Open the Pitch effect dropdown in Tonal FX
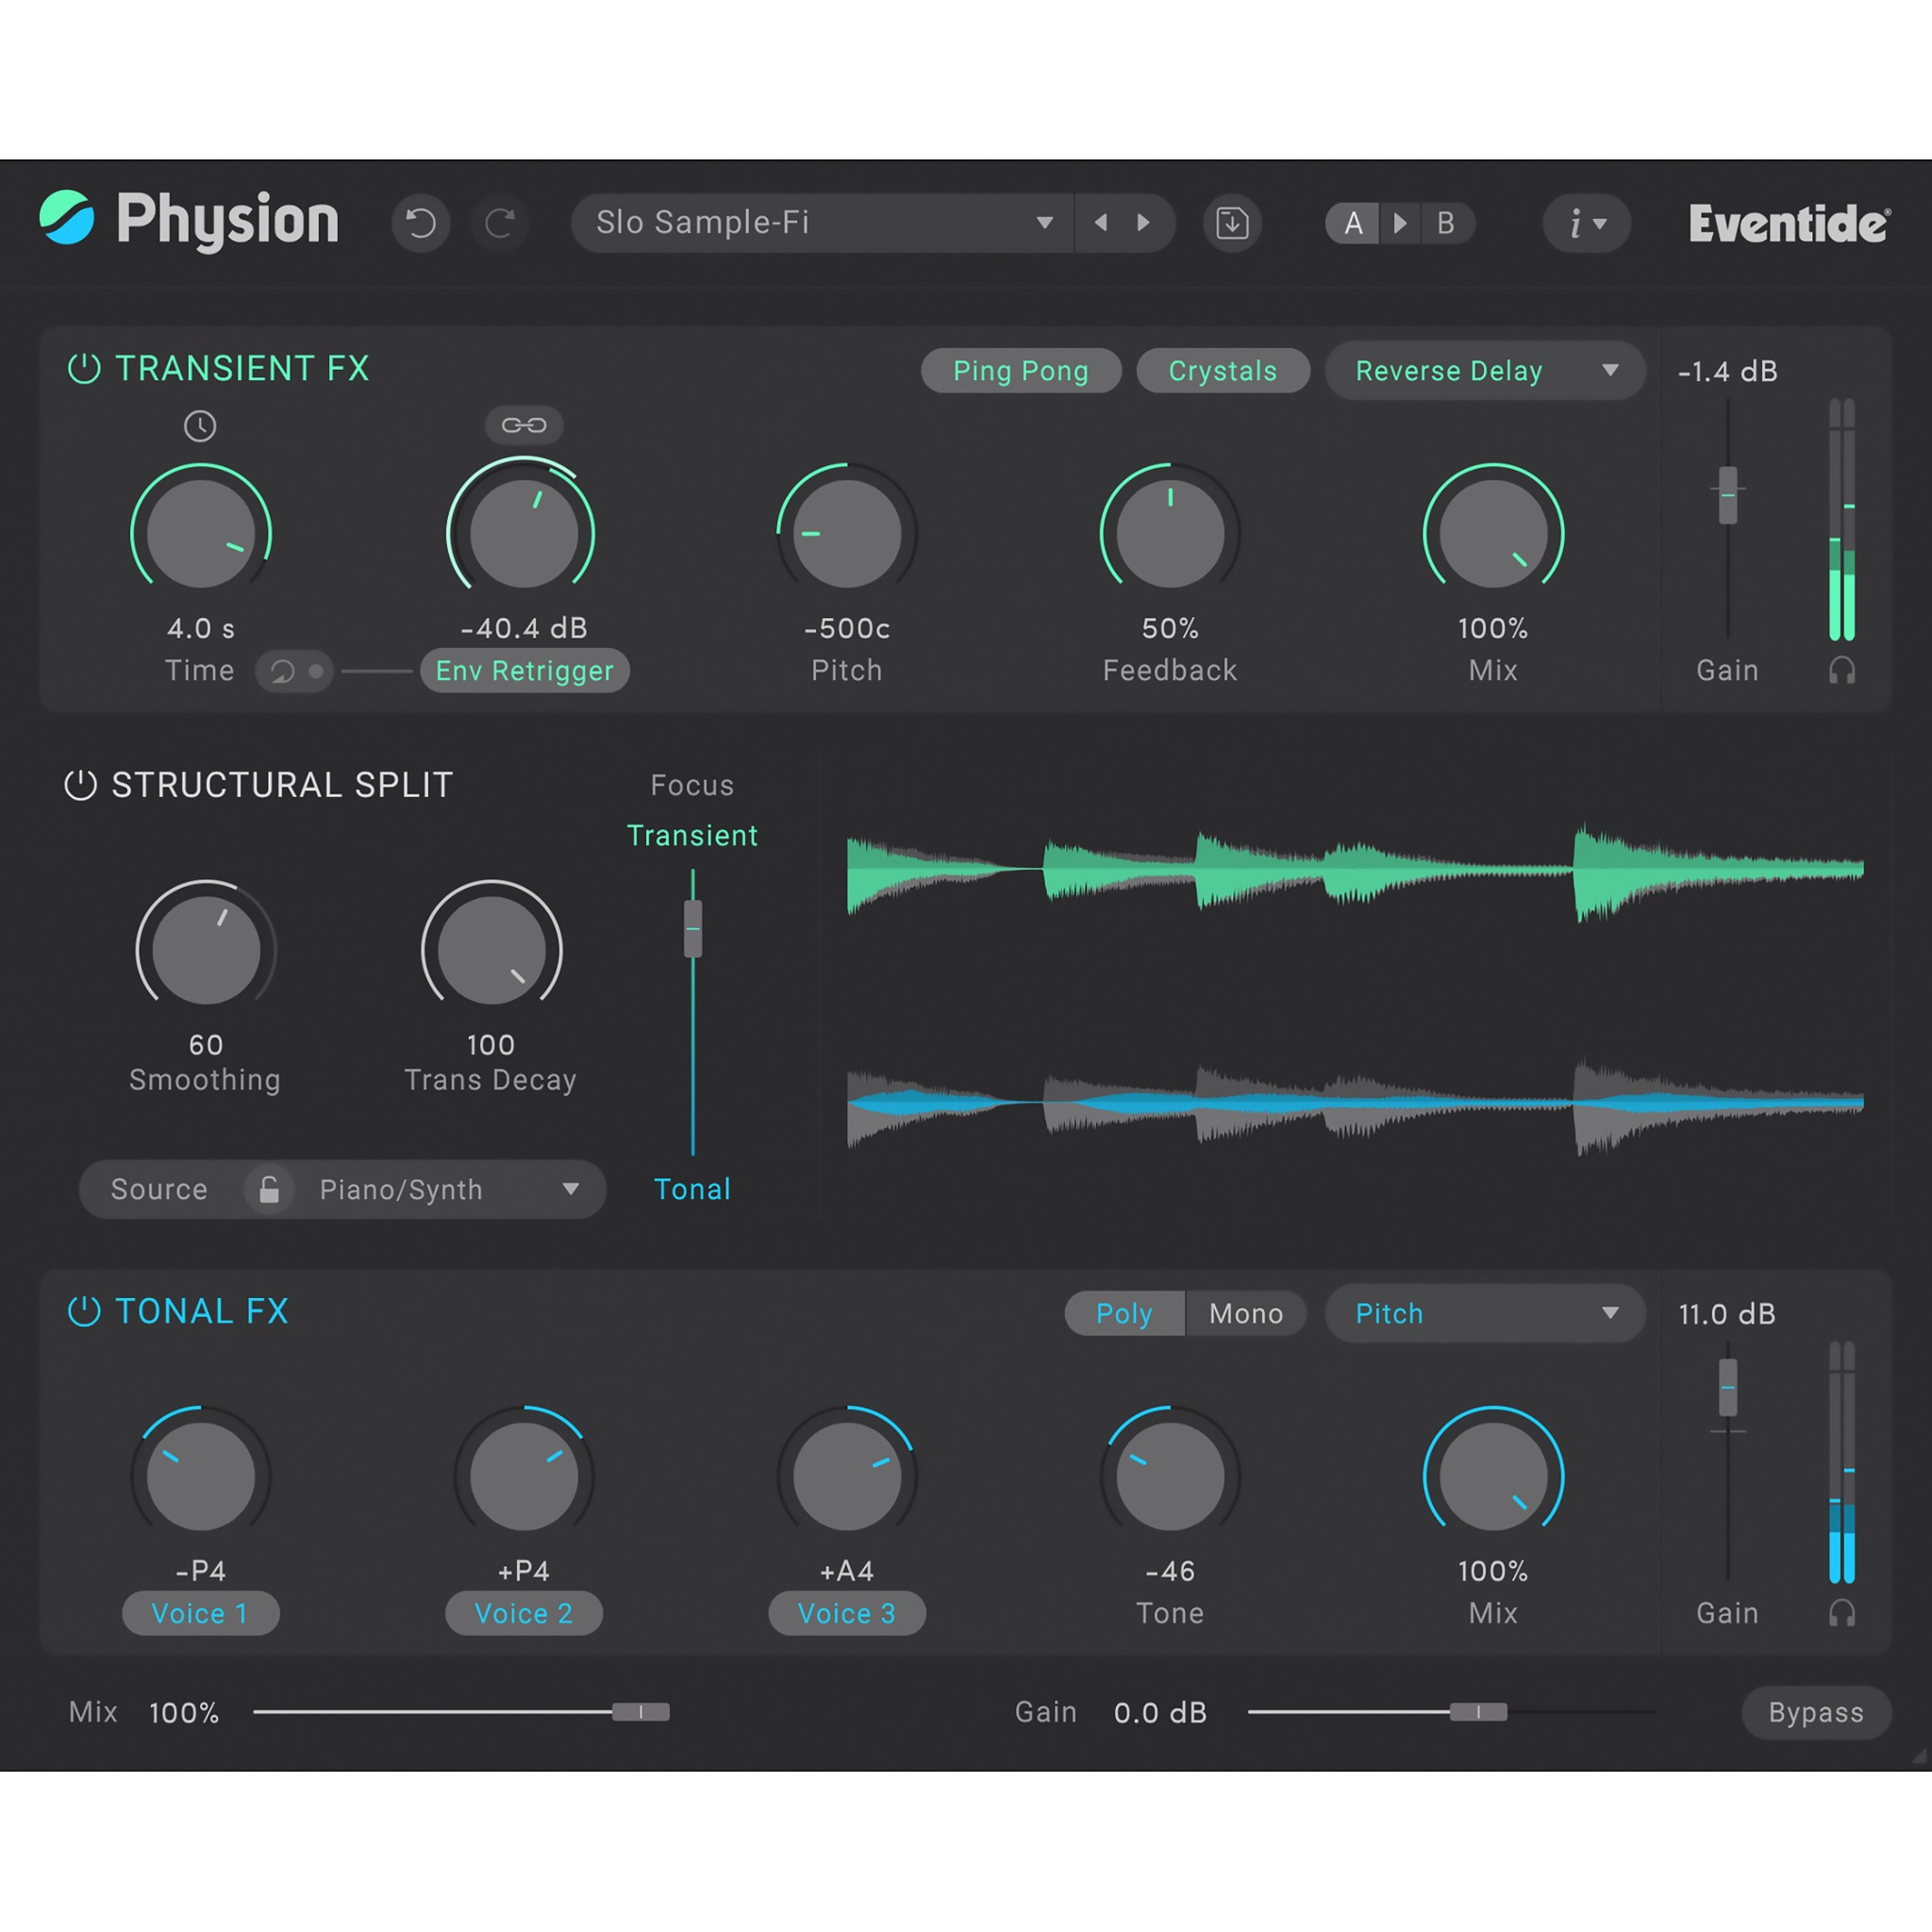This screenshot has height=1932, width=1932. coord(1484,1313)
